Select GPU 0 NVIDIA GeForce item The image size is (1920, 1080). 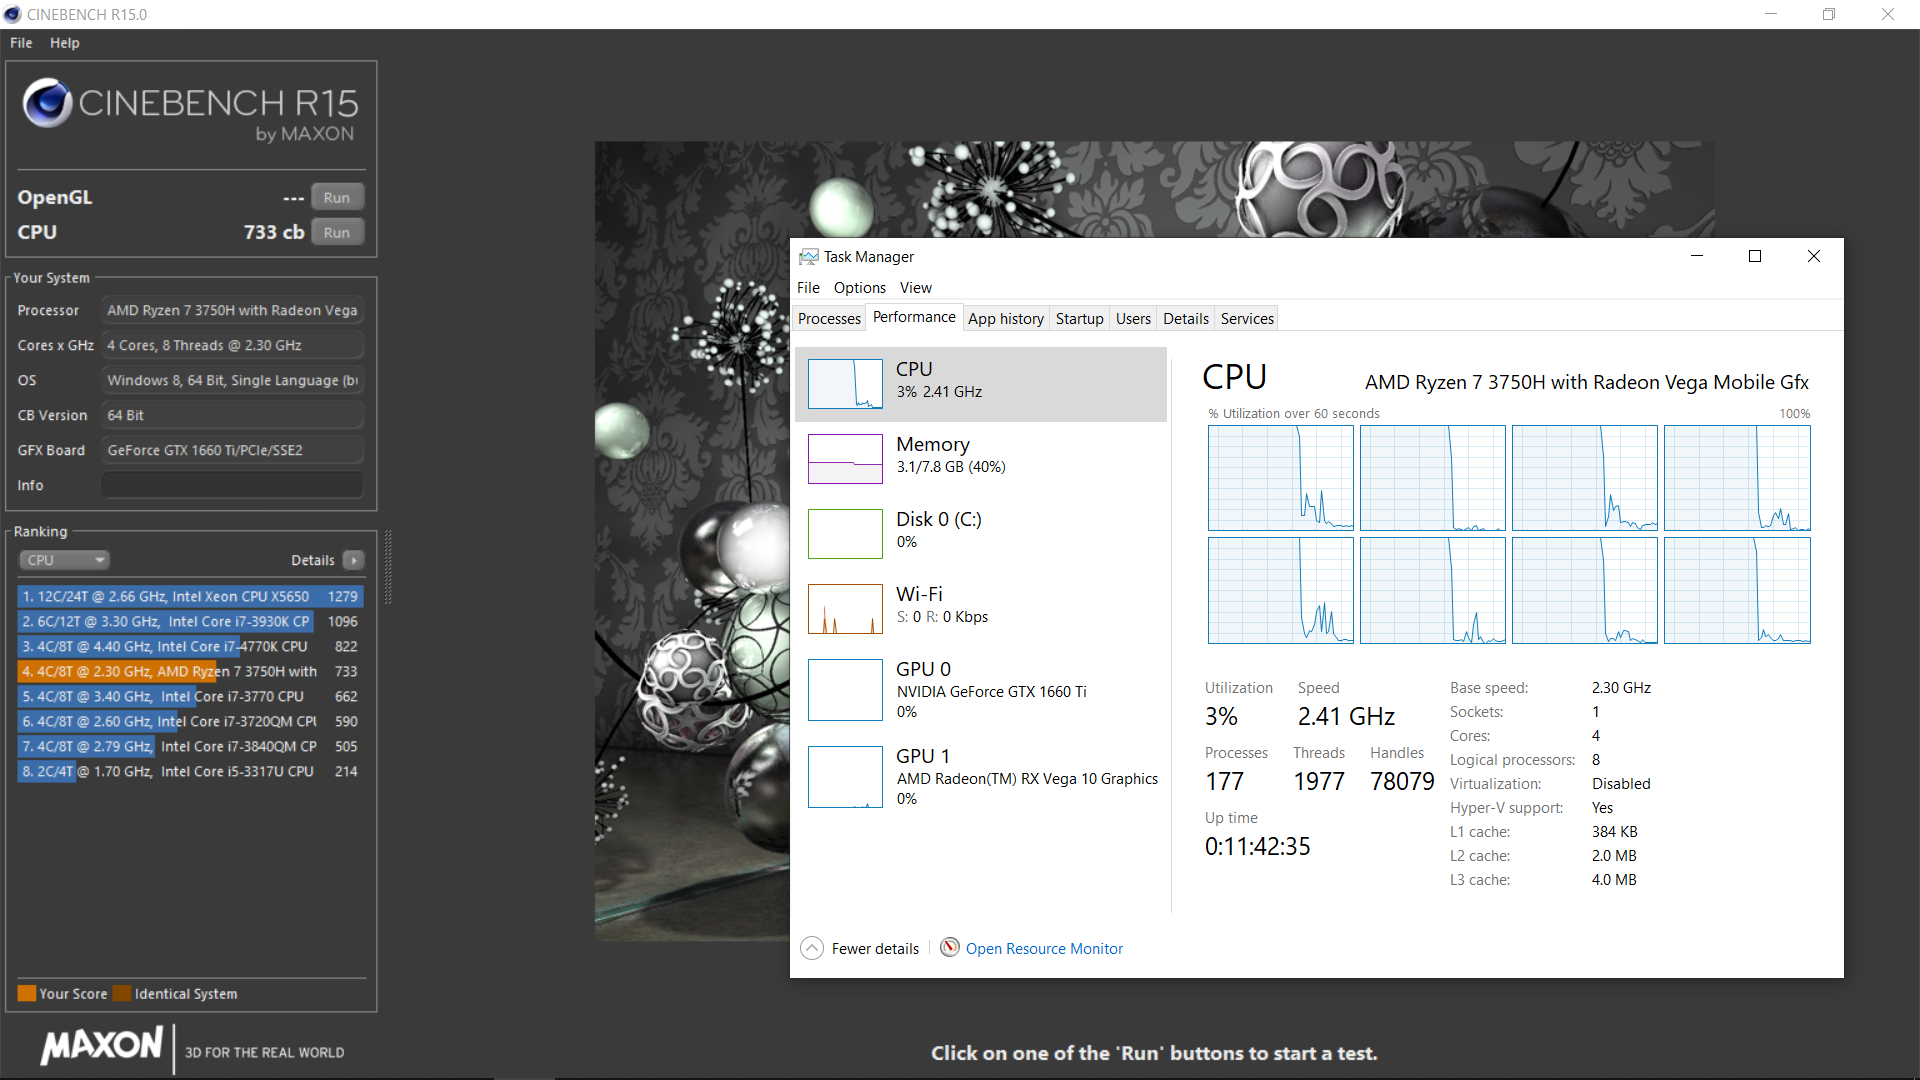point(990,689)
